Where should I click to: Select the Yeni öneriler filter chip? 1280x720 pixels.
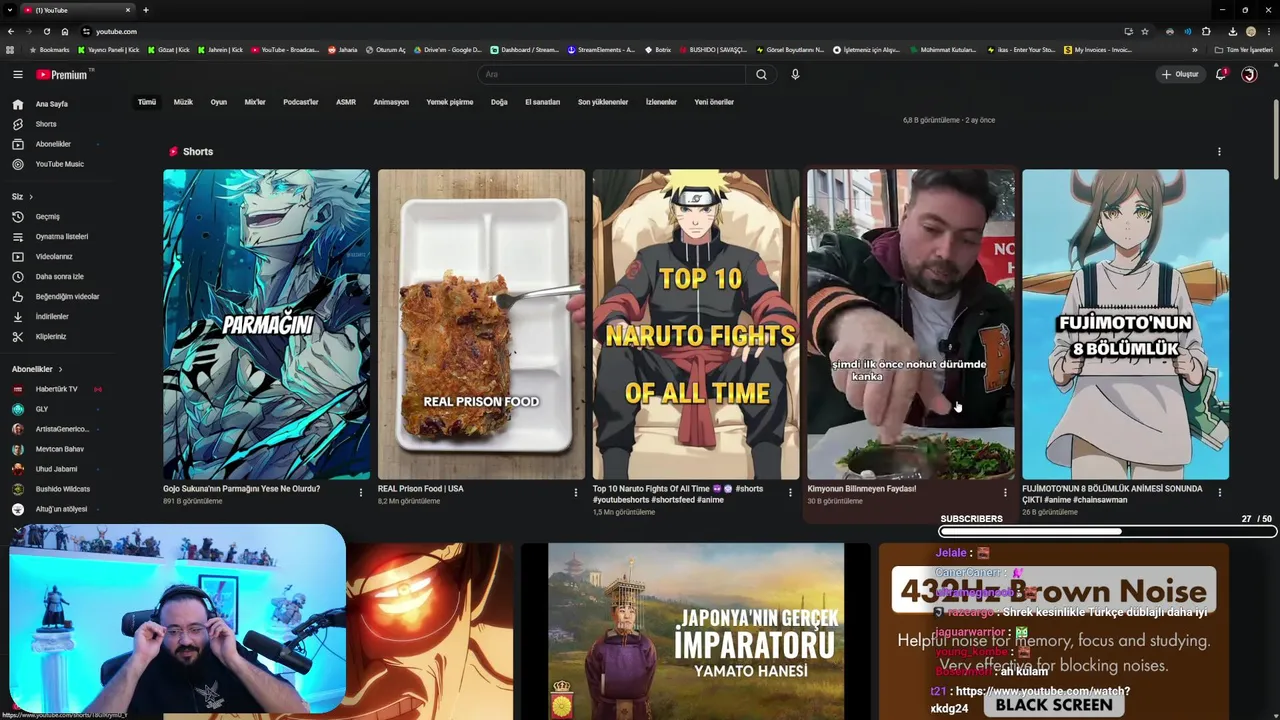(714, 102)
